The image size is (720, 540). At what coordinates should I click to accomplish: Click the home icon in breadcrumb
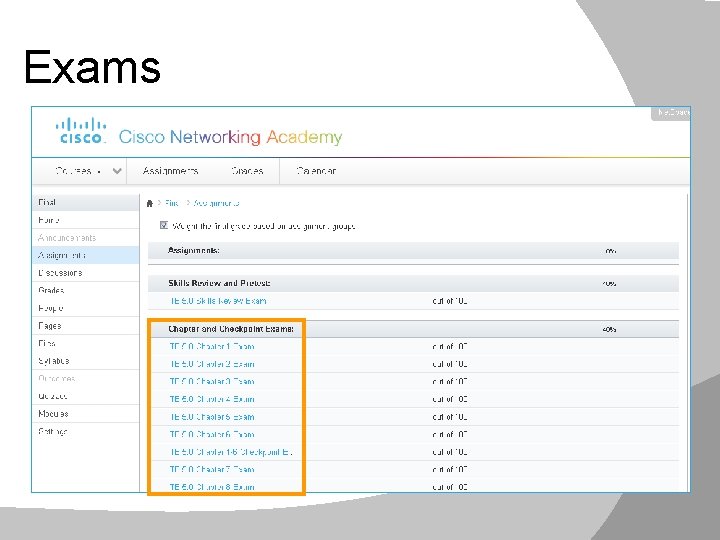pos(150,203)
